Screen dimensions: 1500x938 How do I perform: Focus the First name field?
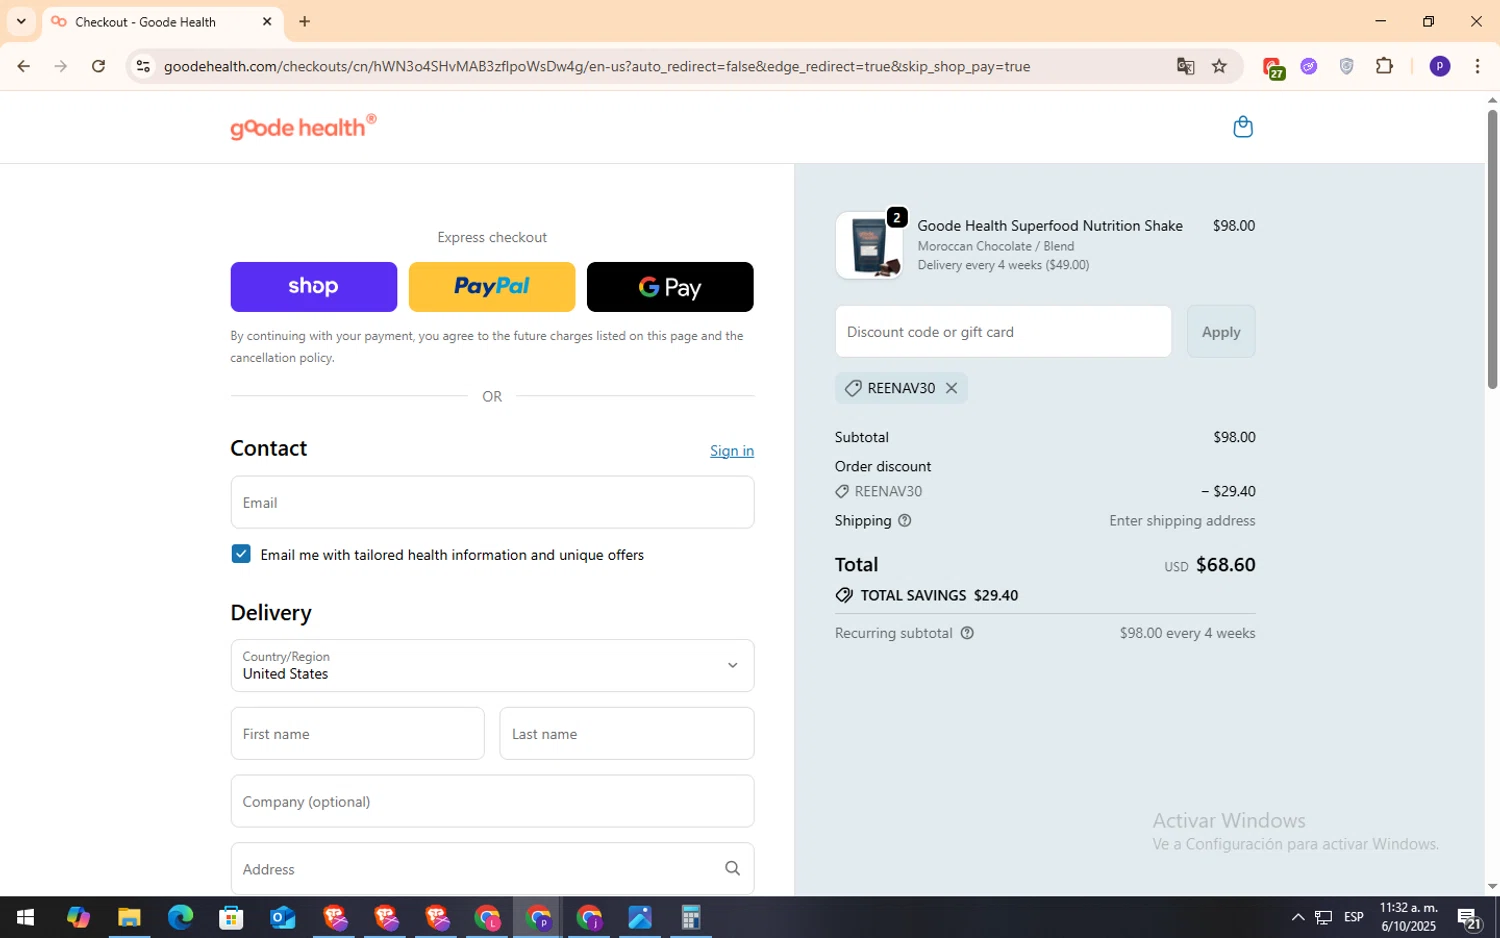[357, 734]
